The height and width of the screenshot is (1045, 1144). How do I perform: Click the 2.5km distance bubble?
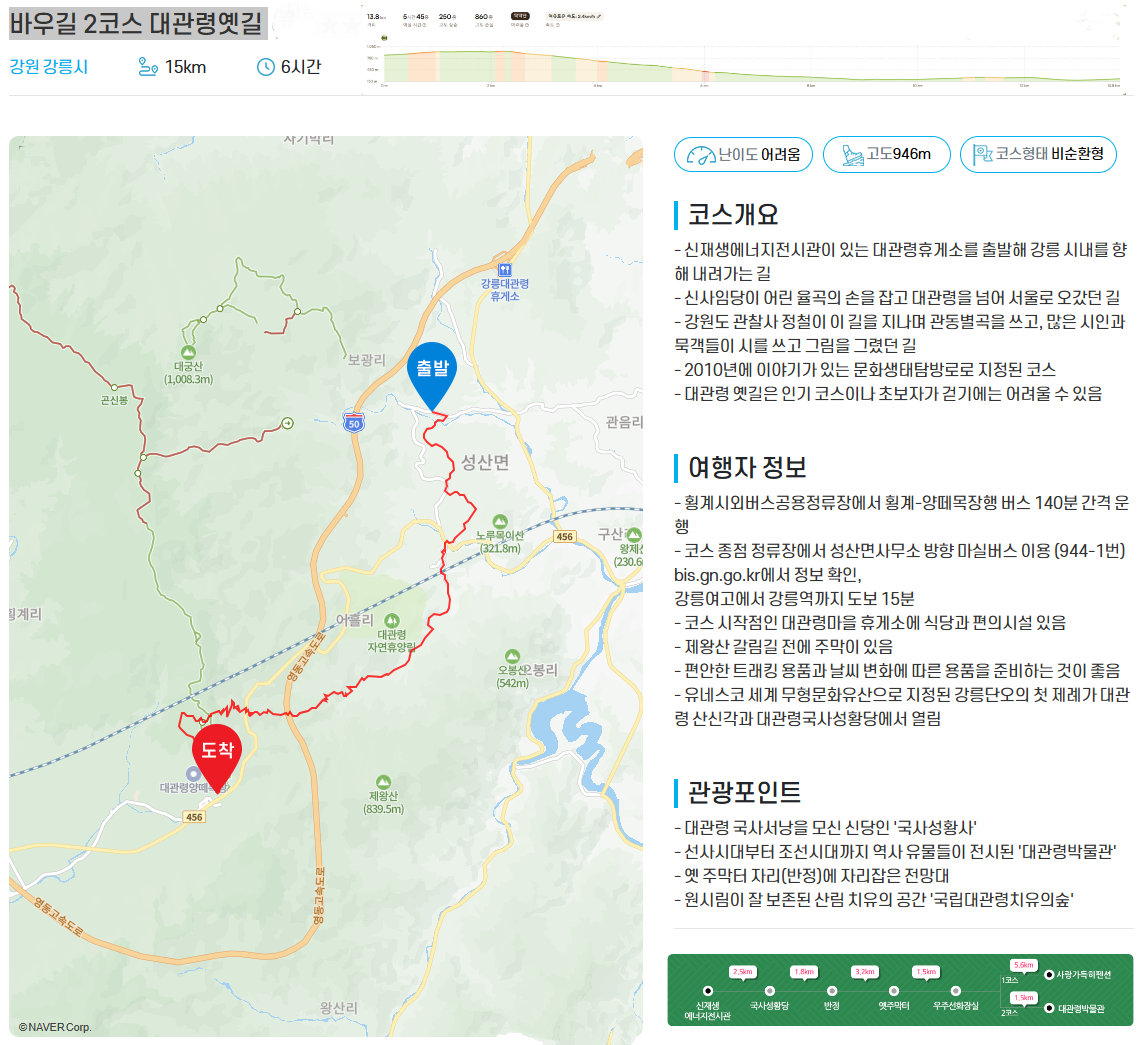click(743, 972)
